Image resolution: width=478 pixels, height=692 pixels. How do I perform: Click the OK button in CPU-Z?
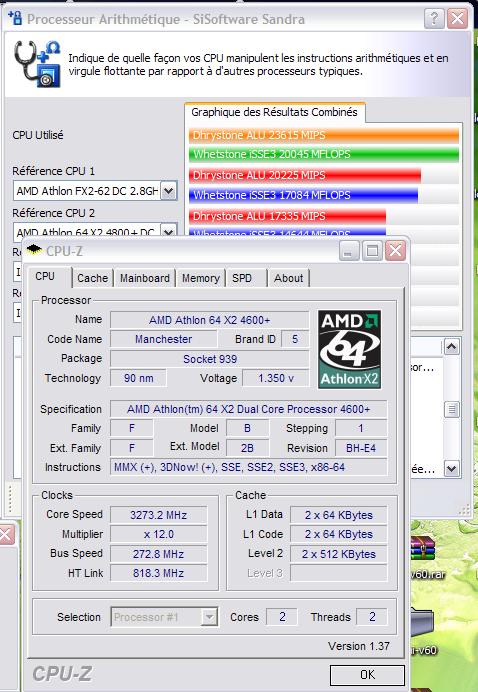(367, 674)
